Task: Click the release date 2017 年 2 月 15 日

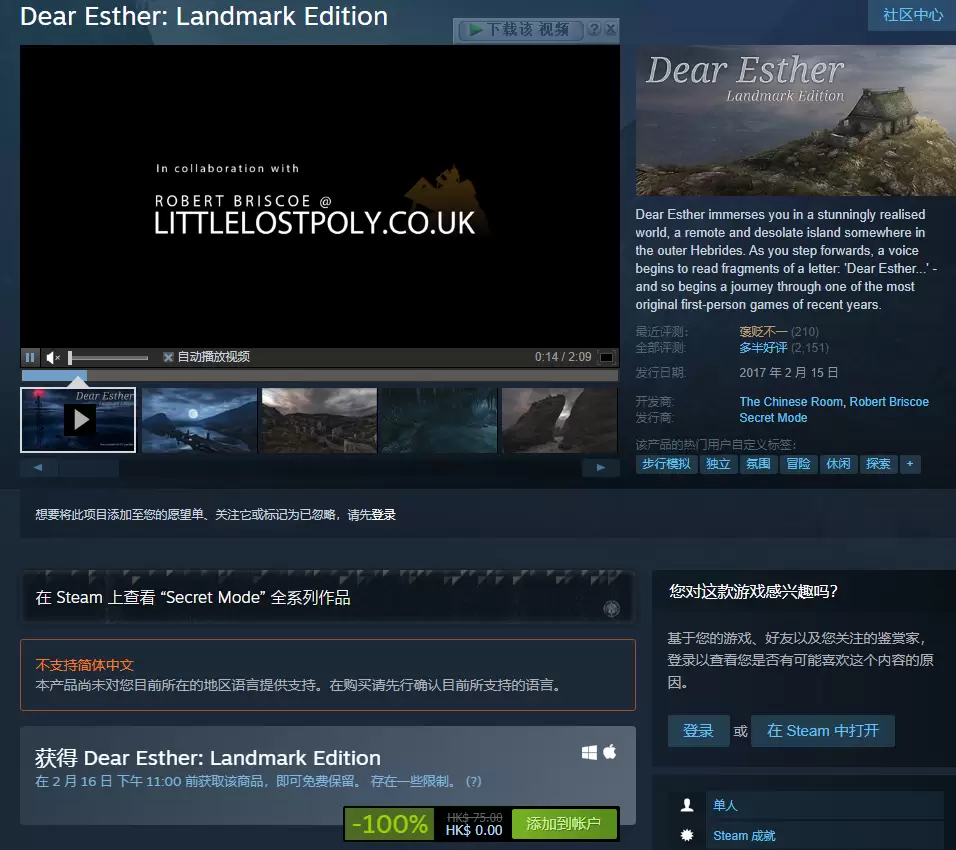Action: [788, 373]
